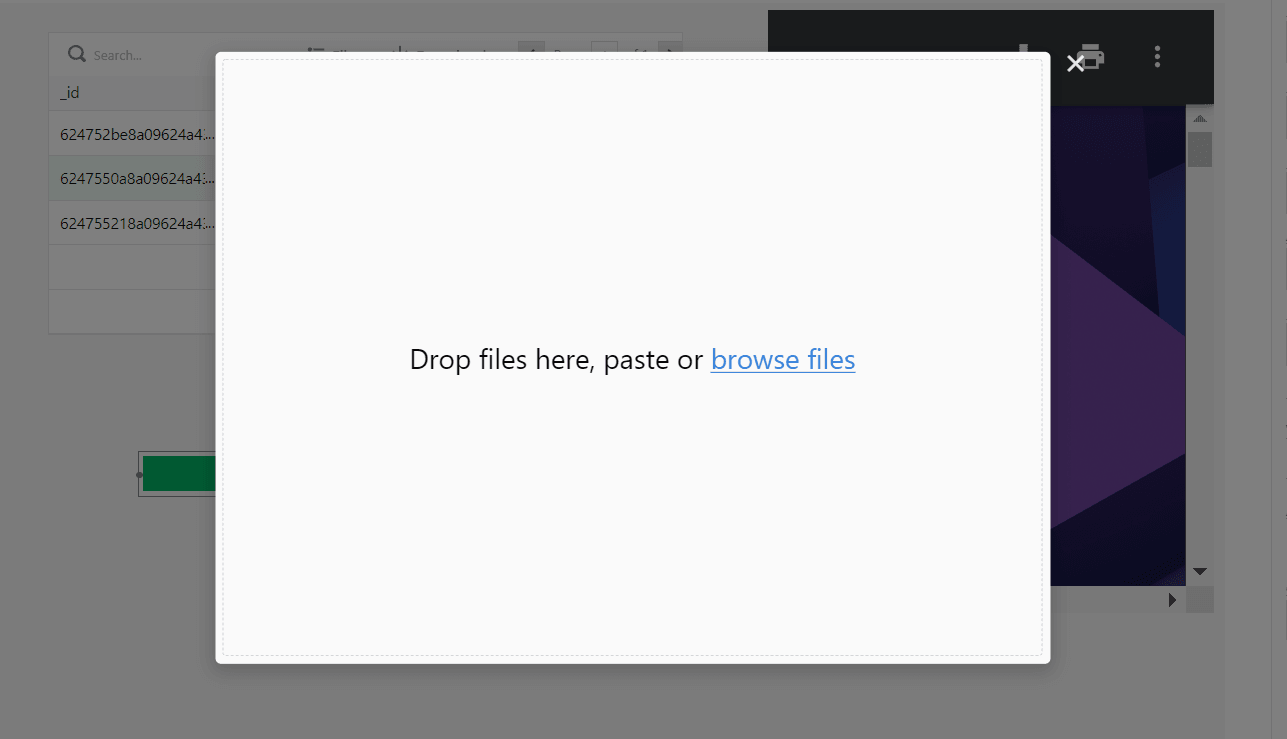The image size is (1287, 739).
Task: Close the file upload dialog
Action: (x=1075, y=64)
